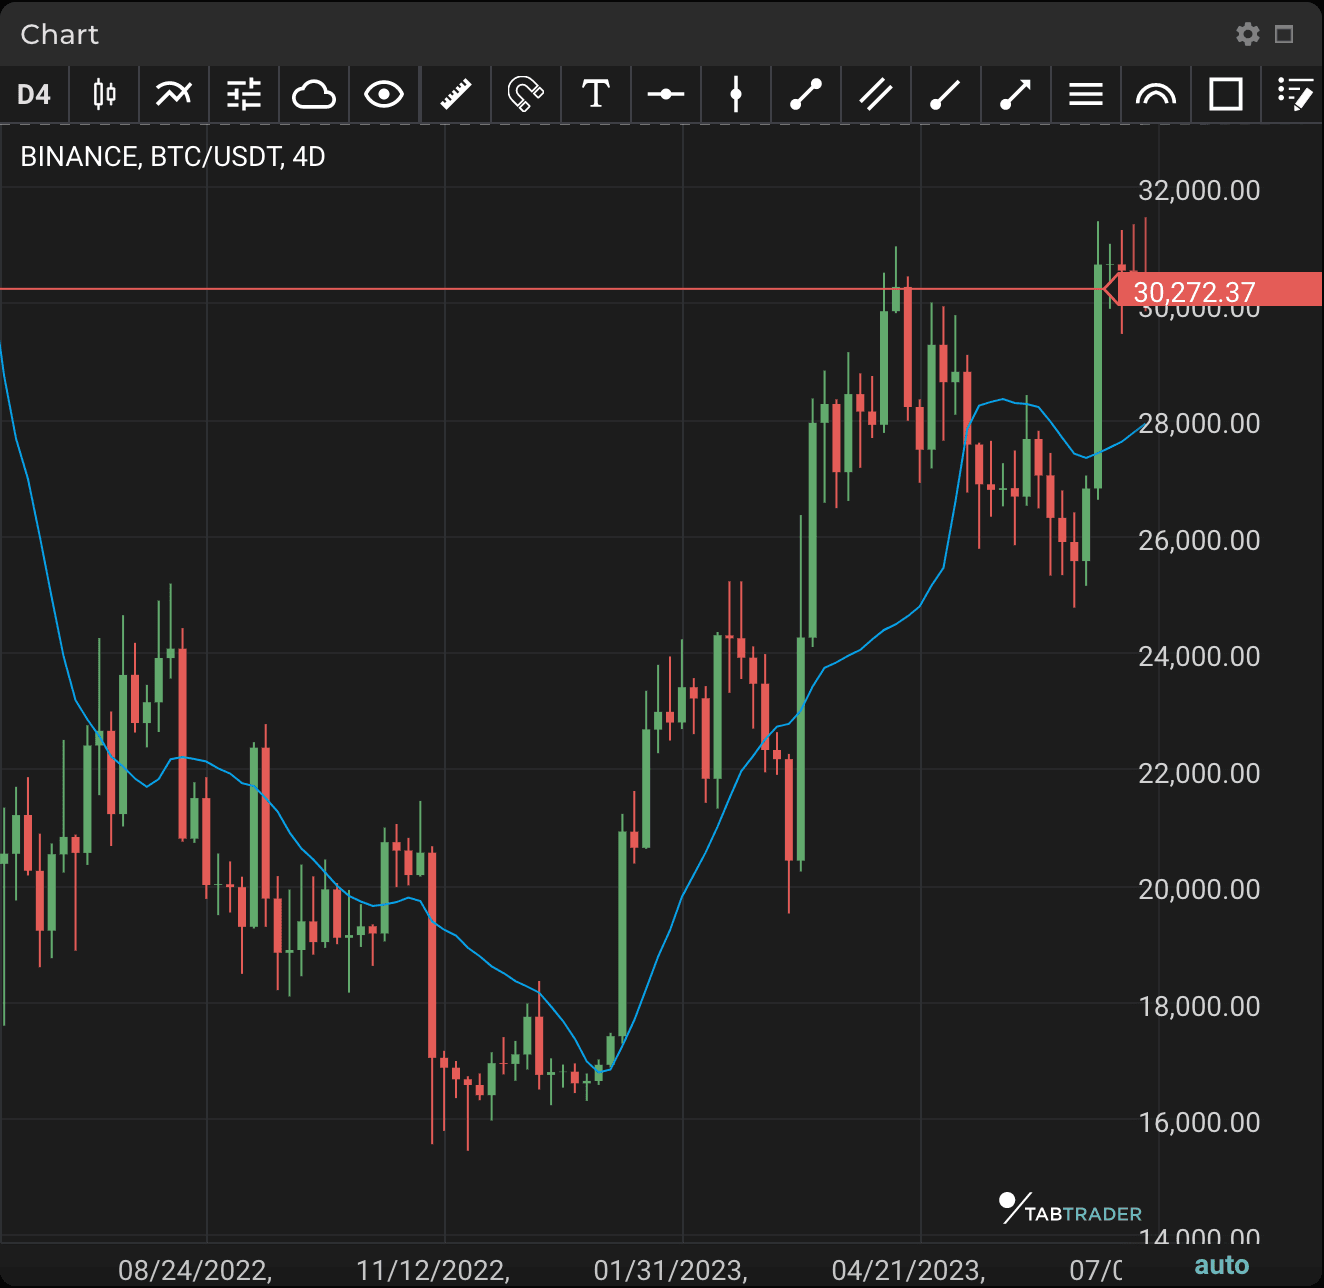Open the indicator settings sliders icon
1324x1288 pixels.
243,94
